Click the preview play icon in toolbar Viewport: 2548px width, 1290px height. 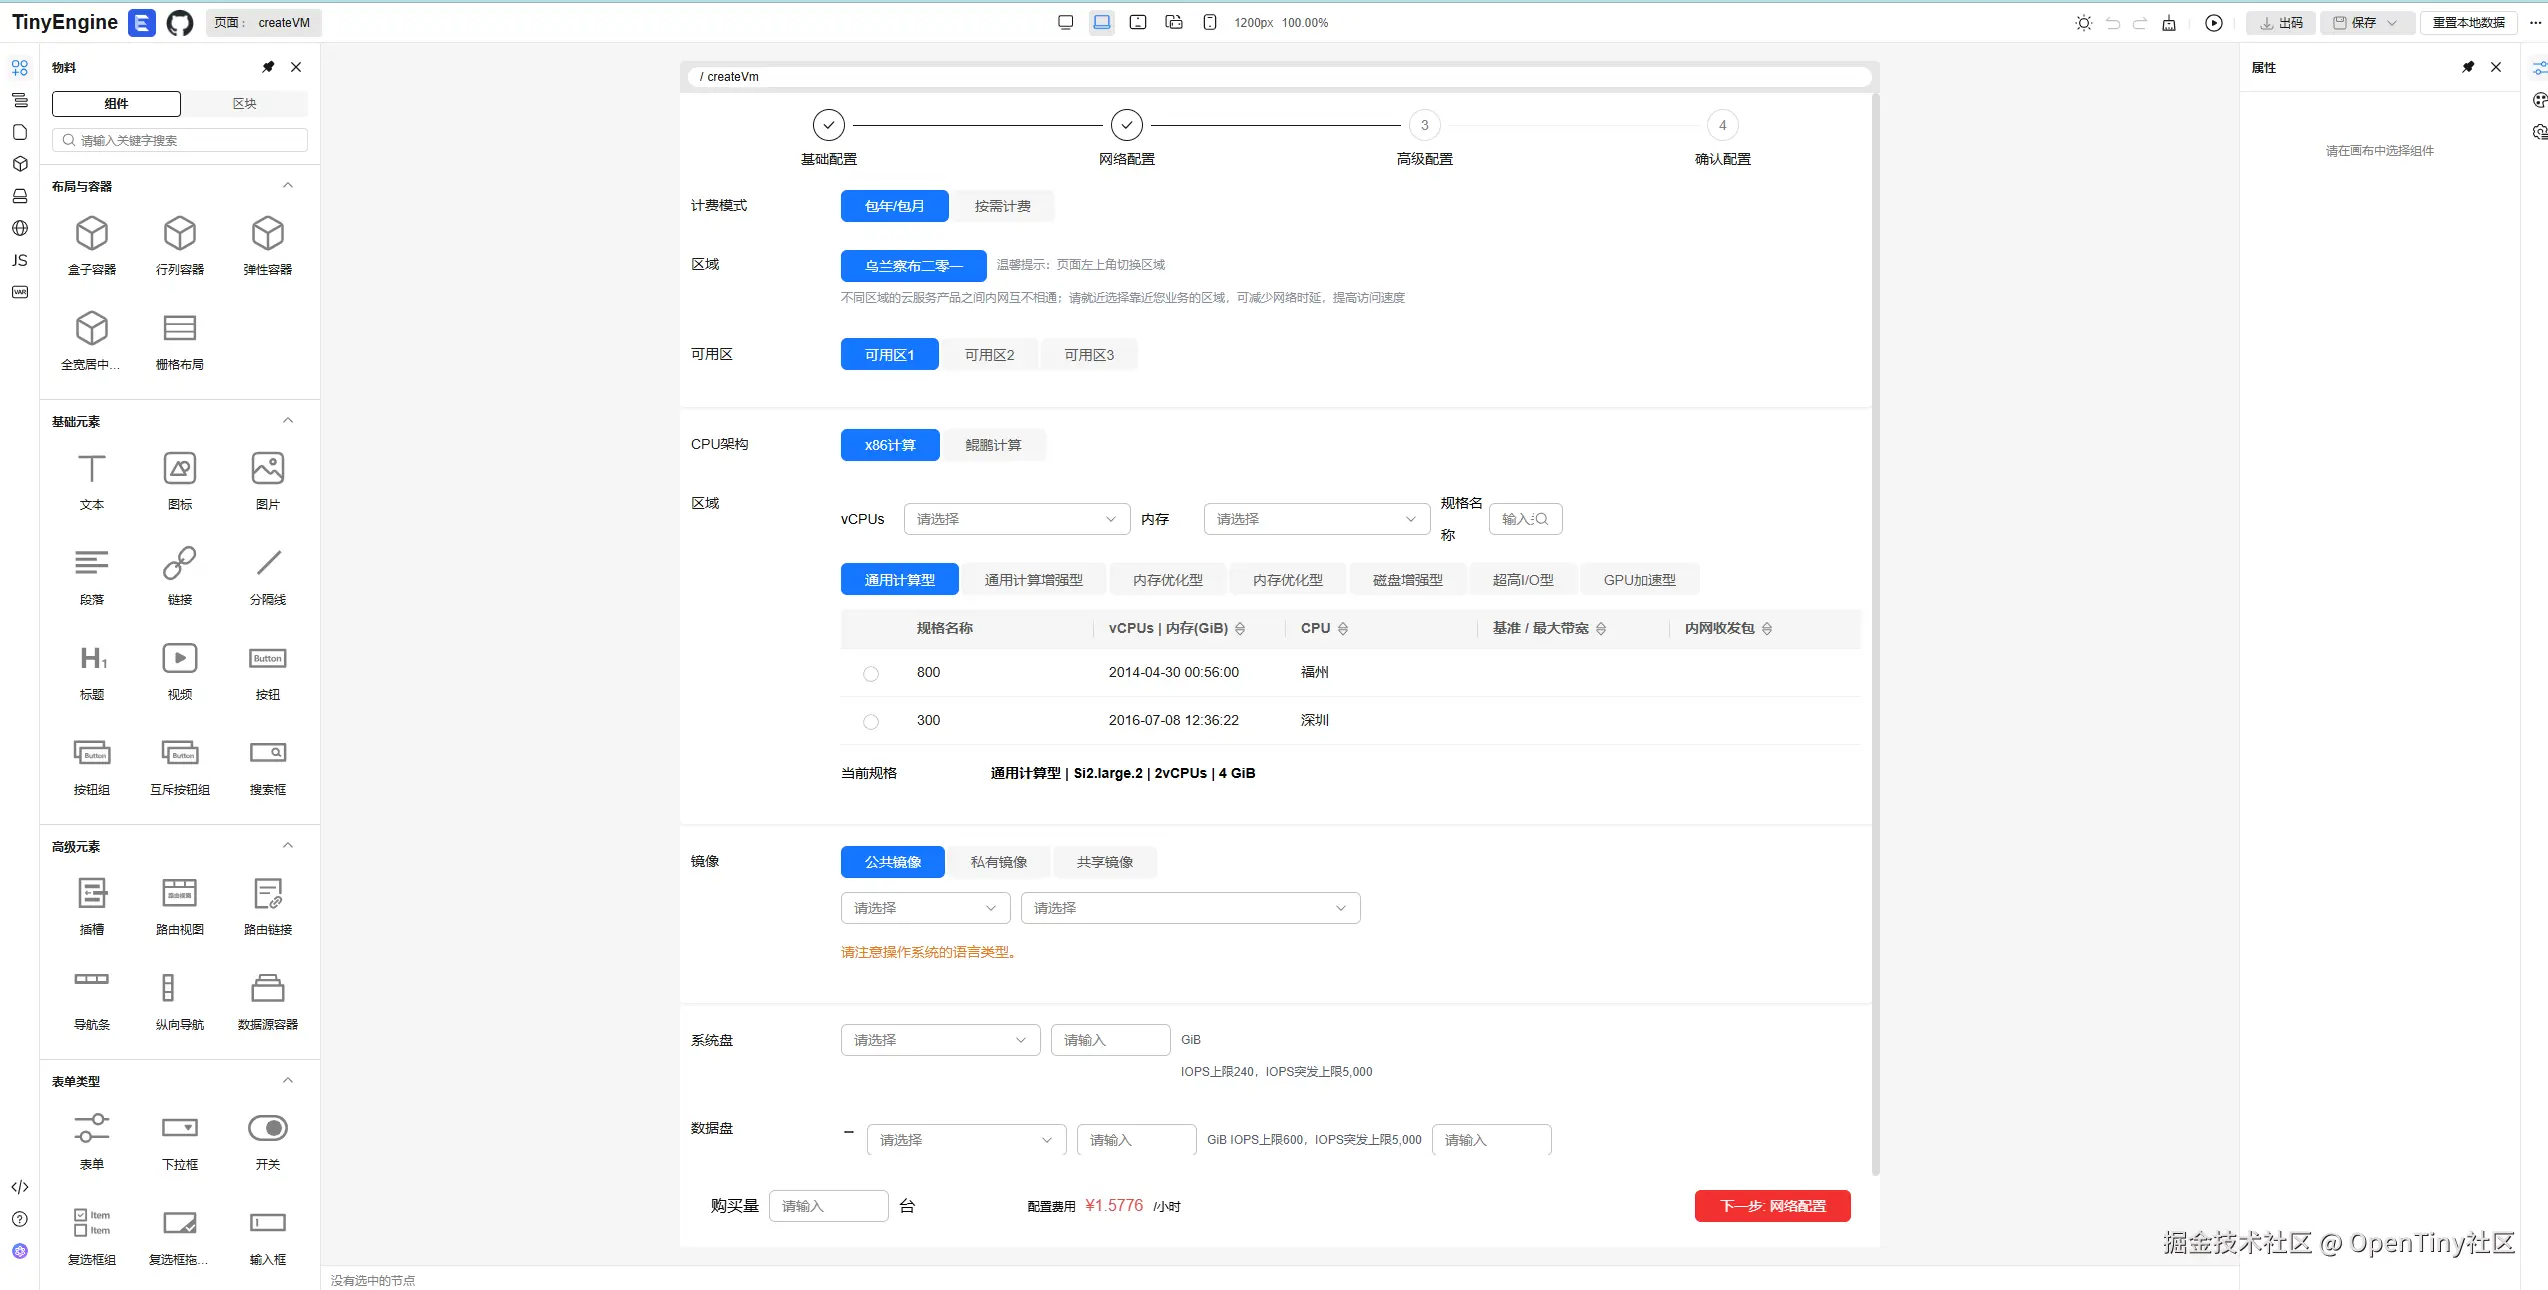[x=2213, y=23]
